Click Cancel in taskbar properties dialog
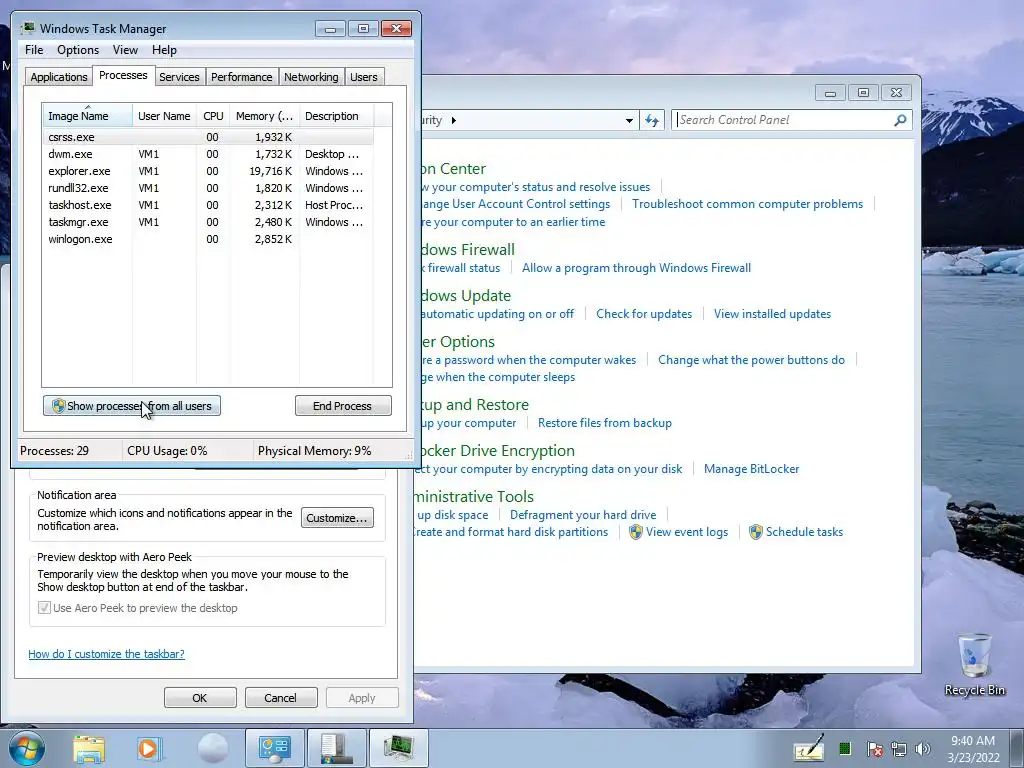Image resolution: width=1024 pixels, height=768 pixels. point(281,697)
